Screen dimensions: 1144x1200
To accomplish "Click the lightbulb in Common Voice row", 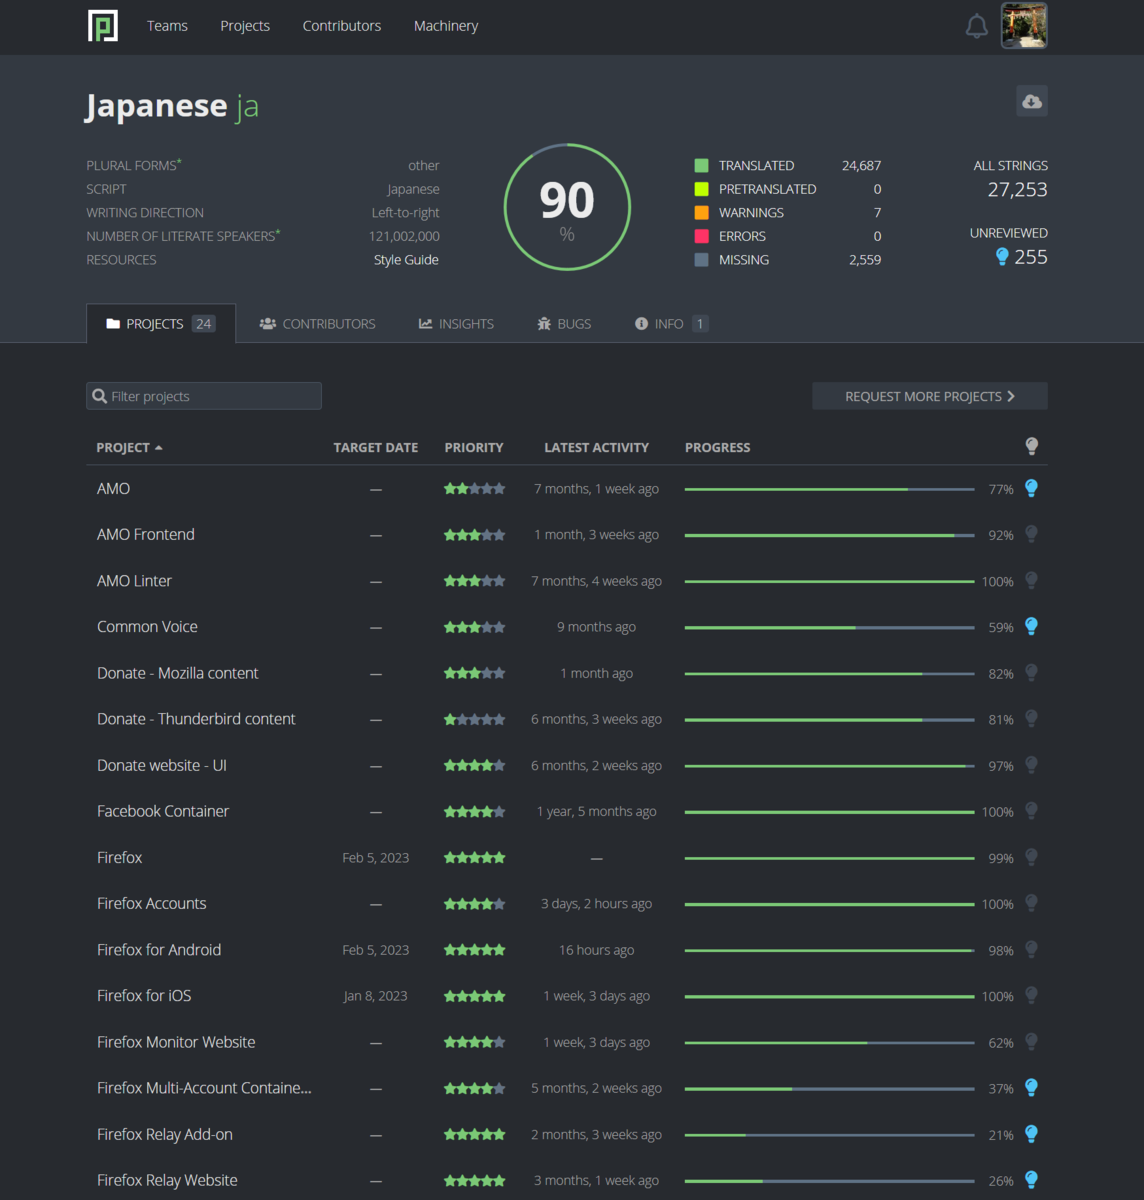I will click(1031, 626).
